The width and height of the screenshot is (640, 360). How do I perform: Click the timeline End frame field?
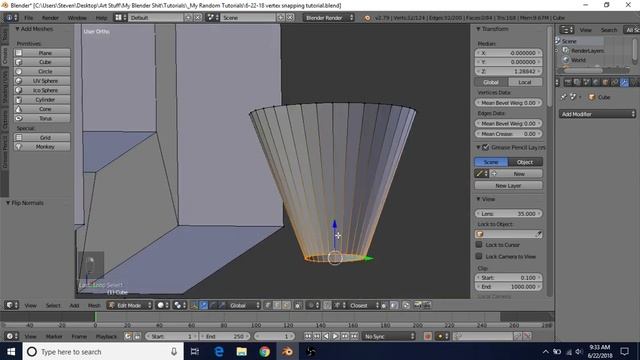[224, 336]
